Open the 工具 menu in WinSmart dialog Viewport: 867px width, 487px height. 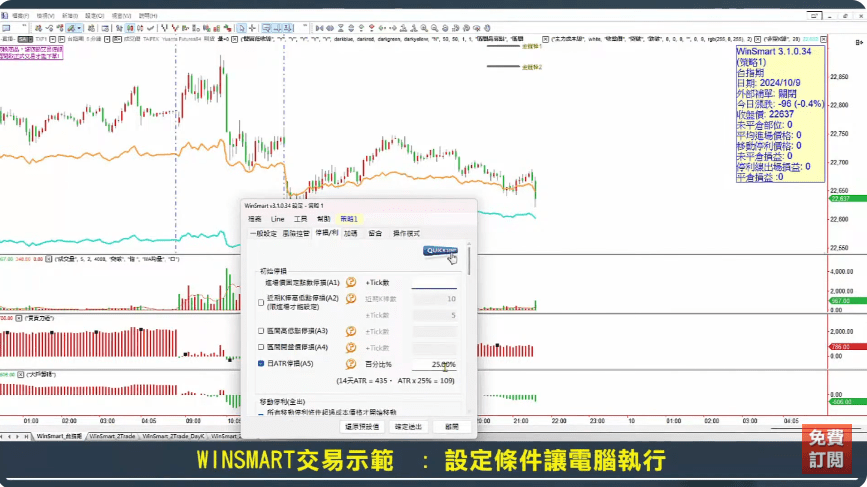[300, 219]
